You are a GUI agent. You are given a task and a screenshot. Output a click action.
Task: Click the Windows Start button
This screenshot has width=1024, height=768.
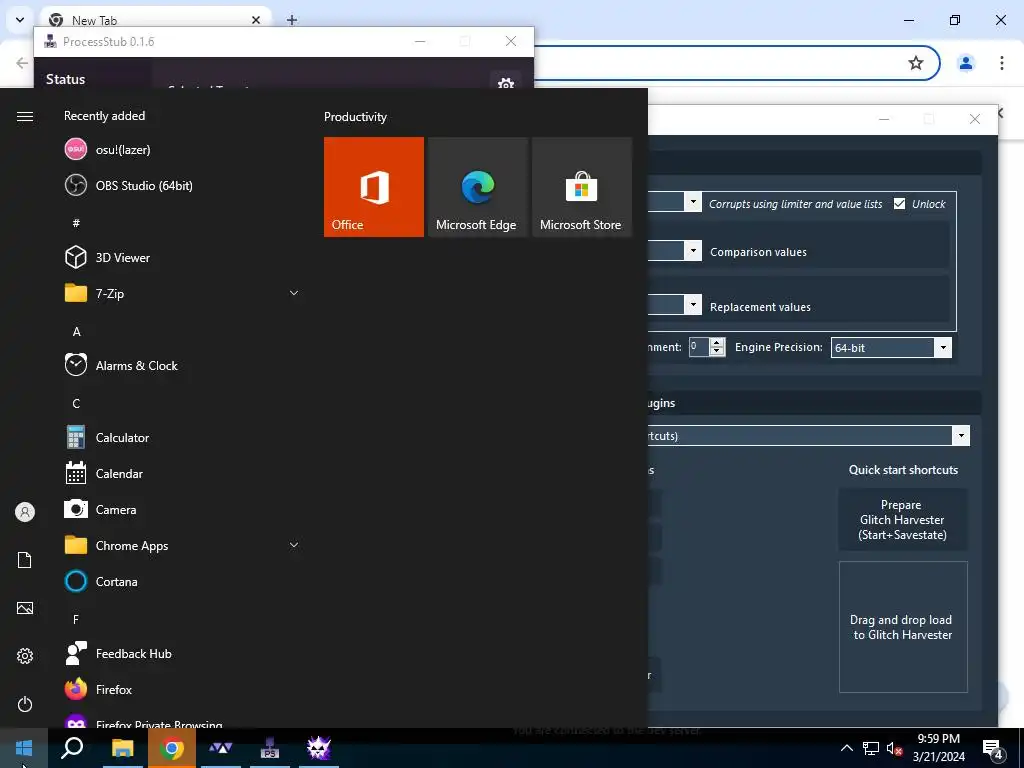[24, 748]
